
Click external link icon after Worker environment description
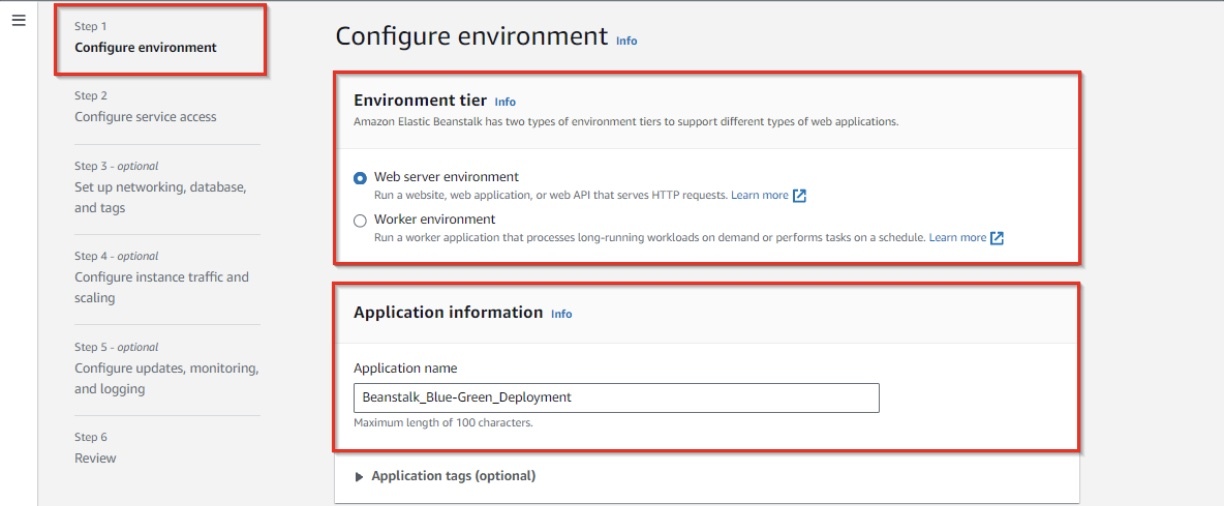(x=997, y=238)
